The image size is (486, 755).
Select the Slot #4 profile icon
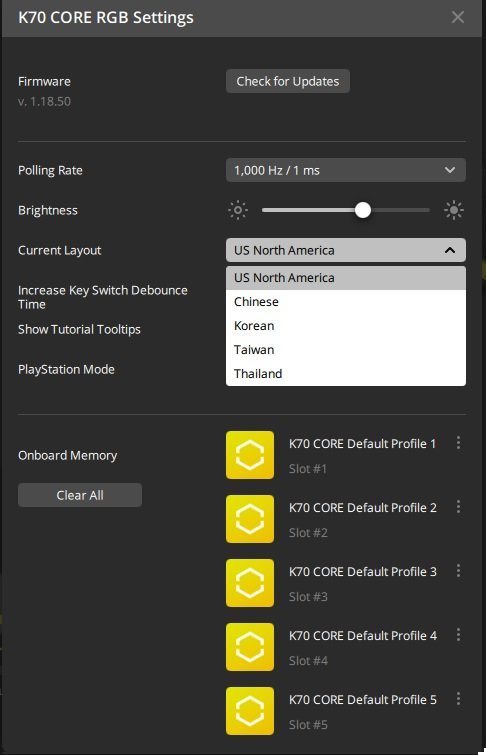(250, 647)
